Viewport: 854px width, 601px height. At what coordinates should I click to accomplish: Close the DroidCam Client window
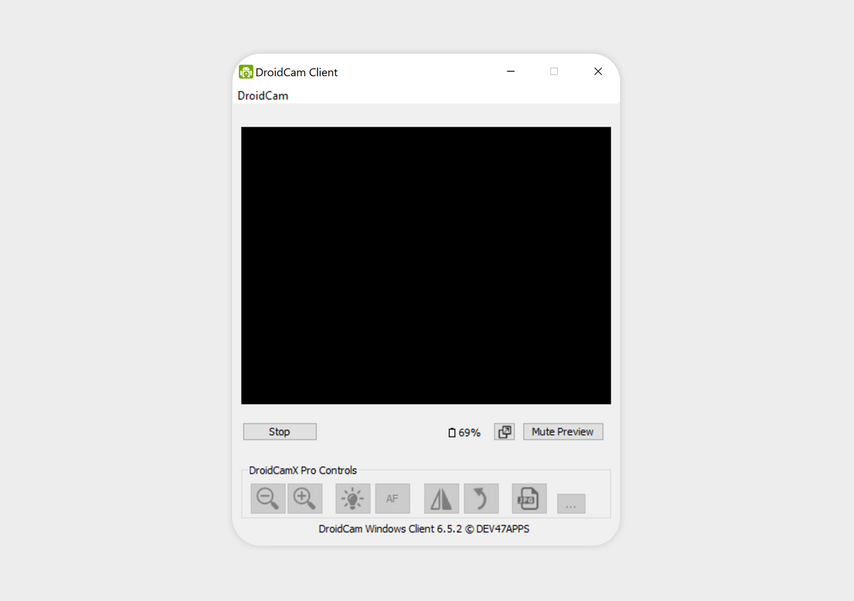[598, 71]
